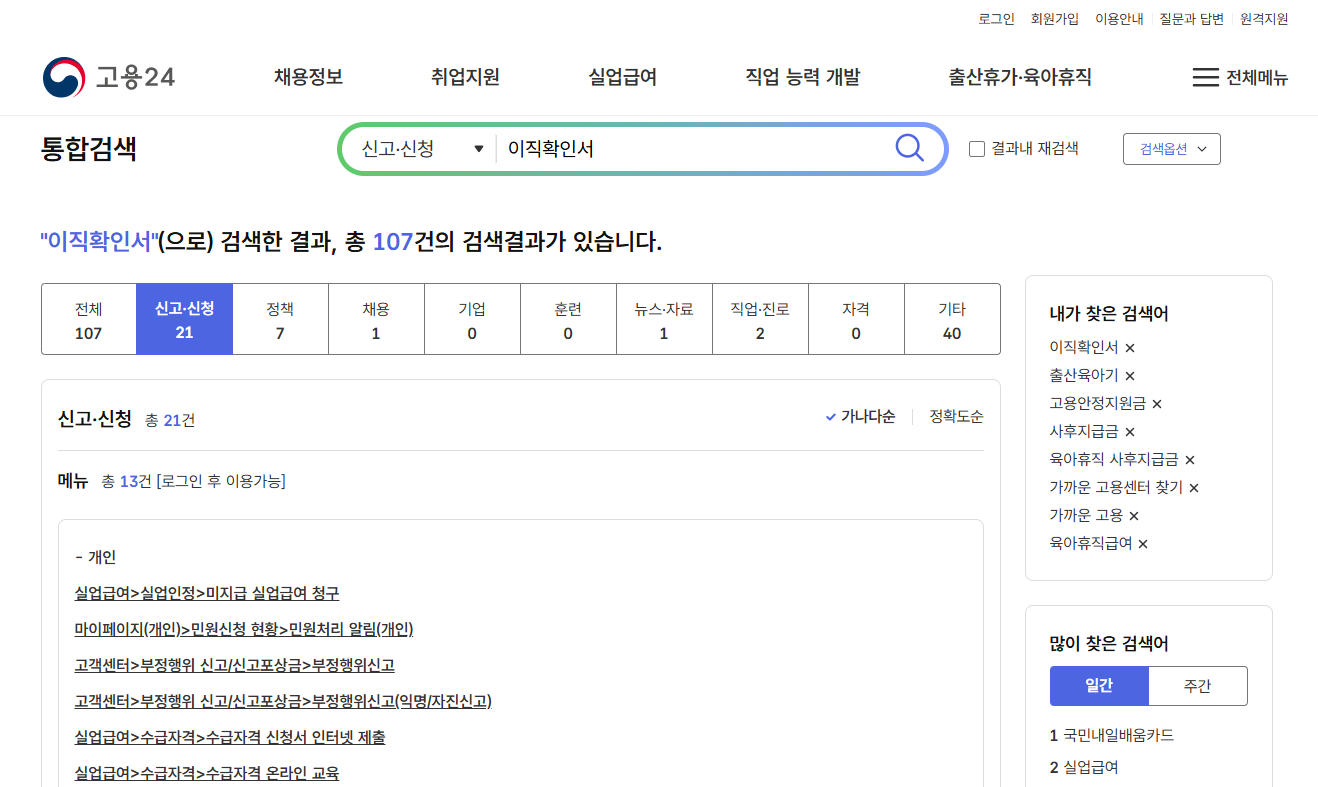The height and width of the screenshot is (787, 1318).
Task: Select the 채용 1 results tab
Action: (x=376, y=319)
